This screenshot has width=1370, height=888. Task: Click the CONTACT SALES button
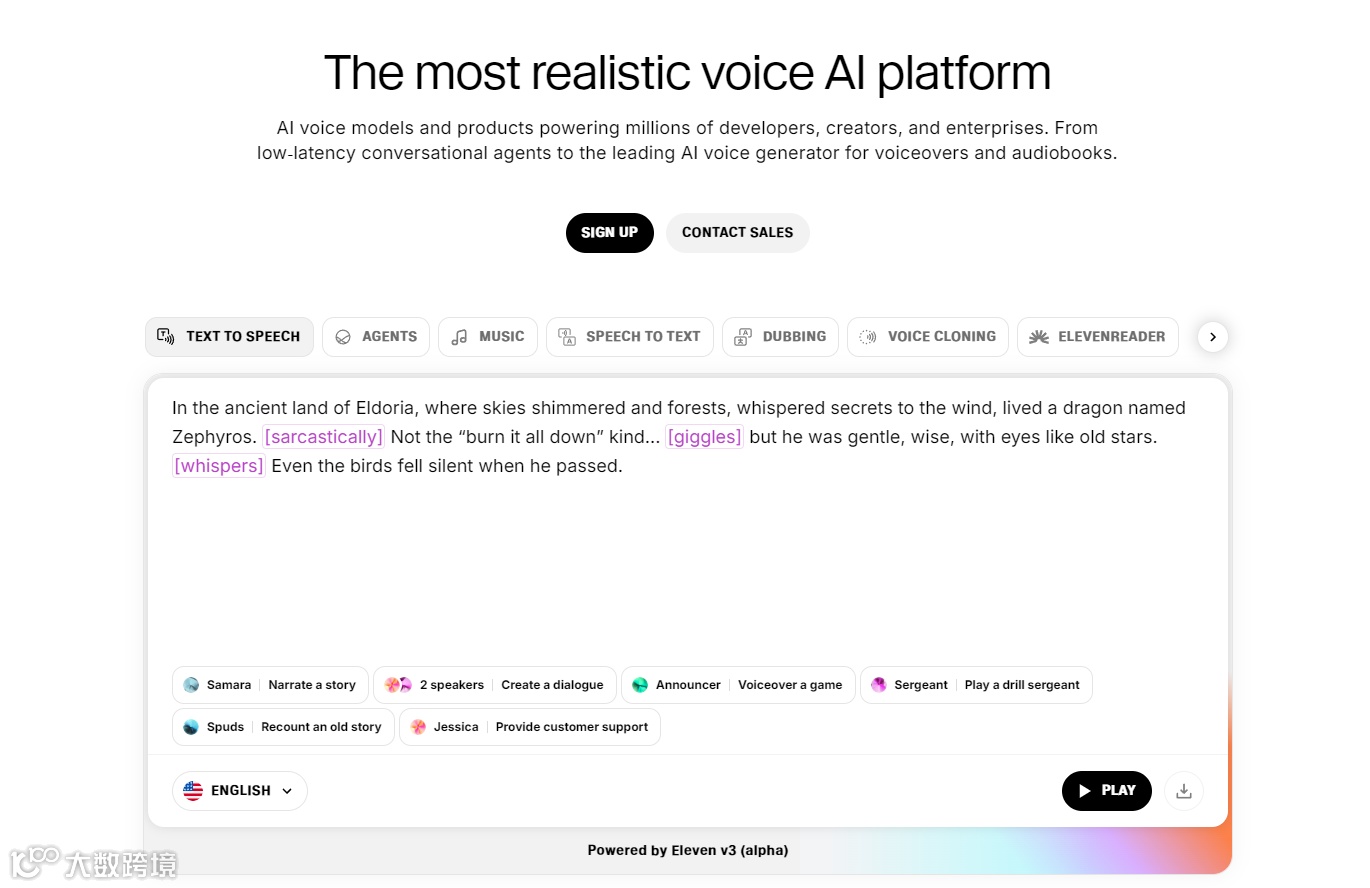point(738,233)
